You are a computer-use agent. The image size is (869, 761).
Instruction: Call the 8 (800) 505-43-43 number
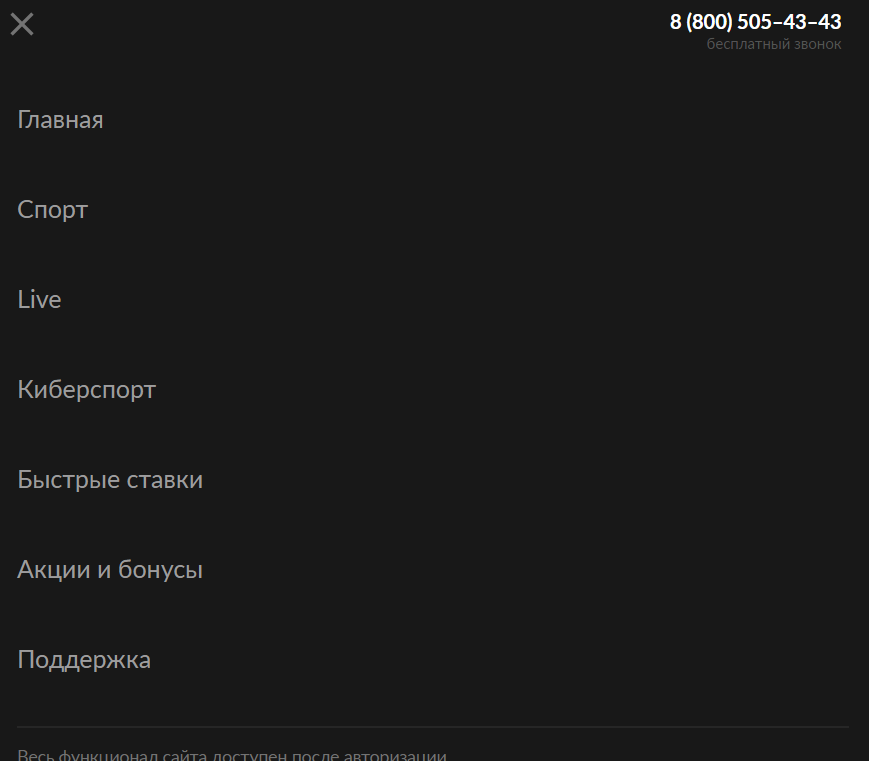coord(755,22)
